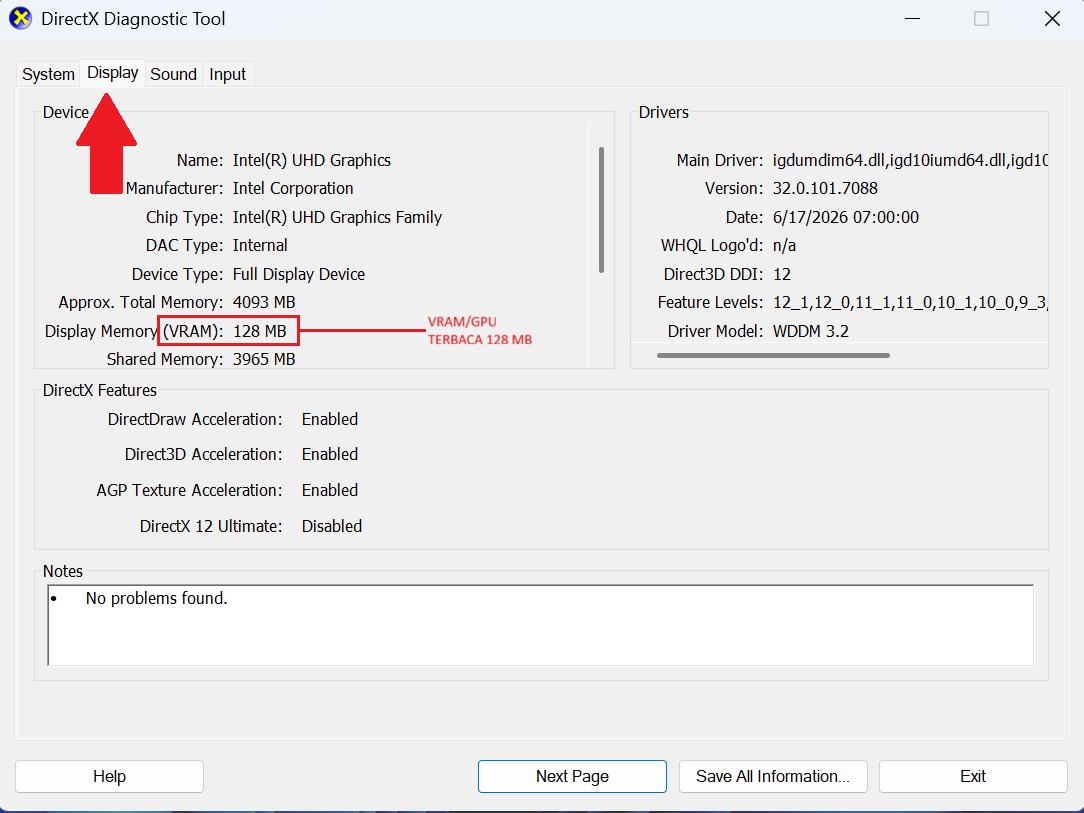Click Direct3D DDI value 12
The width and height of the screenshot is (1084, 813).
tap(782, 274)
